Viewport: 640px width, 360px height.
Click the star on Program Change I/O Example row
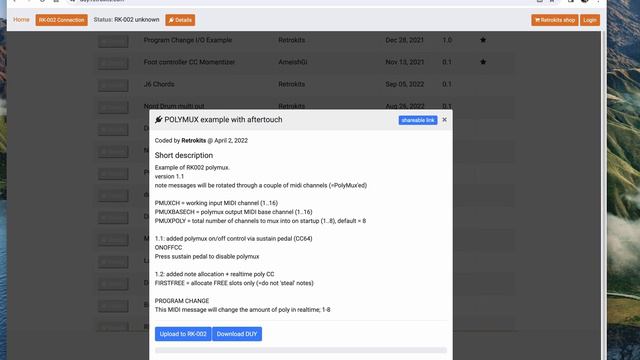click(x=483, y=40)
